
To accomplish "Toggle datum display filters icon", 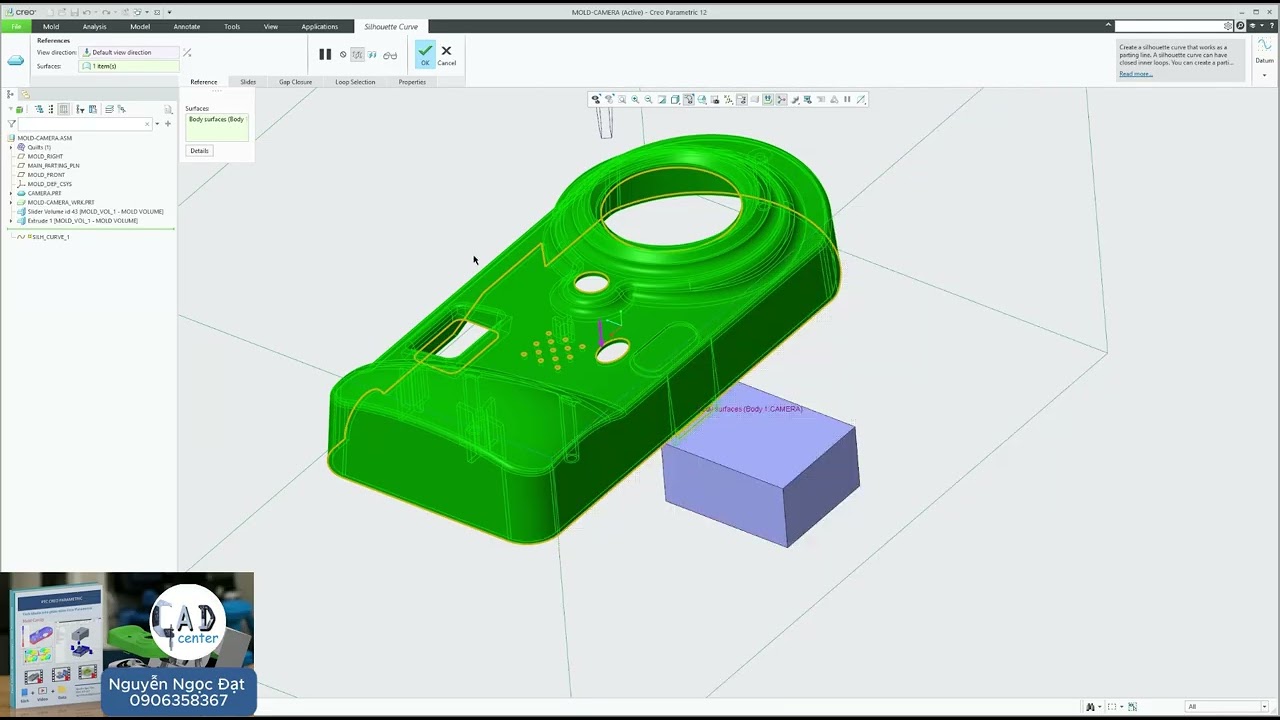I will pyautogui.click(x=728, y=99).
